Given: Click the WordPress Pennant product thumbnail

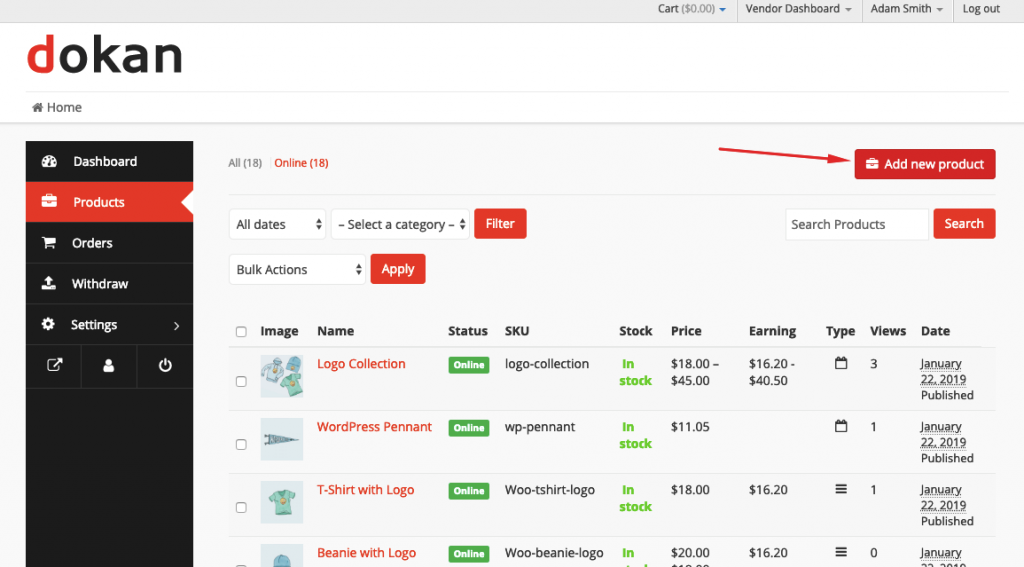Looking at the screenshot, I should (x=281, y=439).
